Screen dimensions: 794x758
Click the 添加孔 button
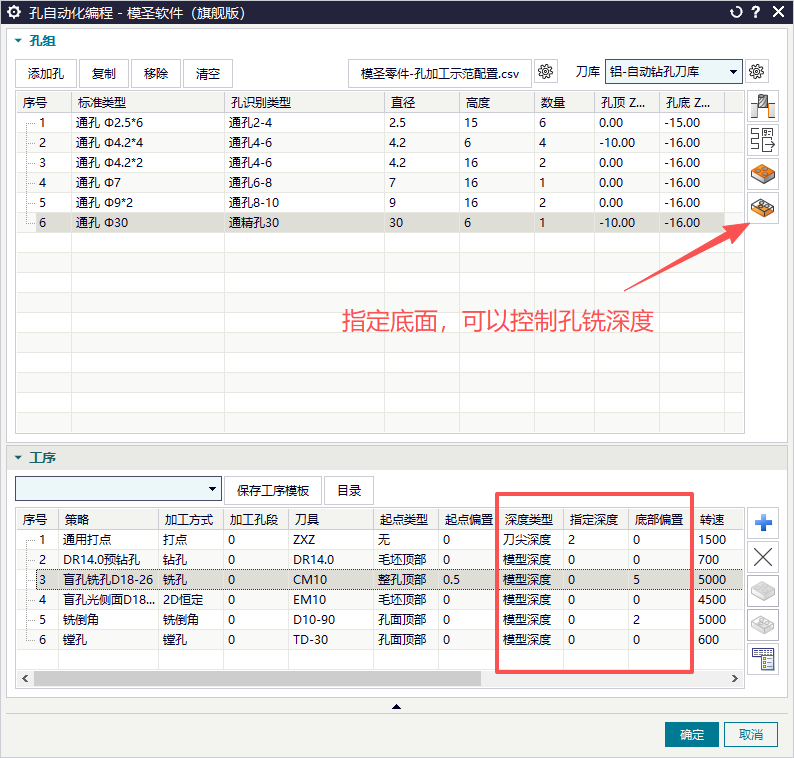click(x=46, y=73)
